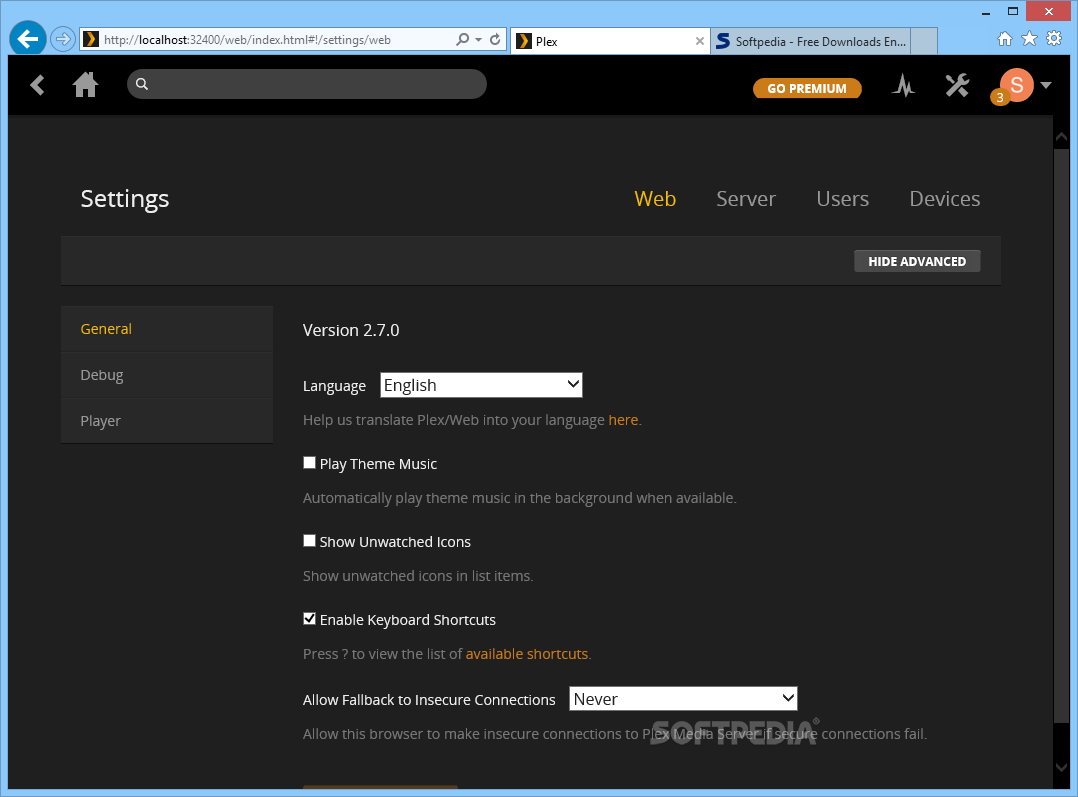This screenshot has width=1078, height=797.
Task: Select the Devices settings tab
Action: (x=945, y=199)
